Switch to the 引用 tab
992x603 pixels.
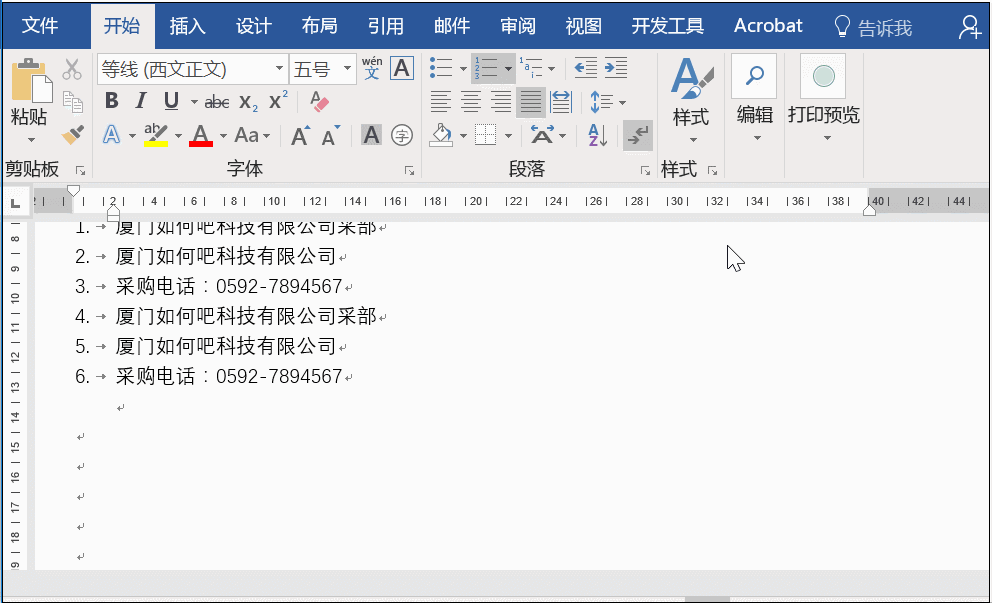pos(385,27)
